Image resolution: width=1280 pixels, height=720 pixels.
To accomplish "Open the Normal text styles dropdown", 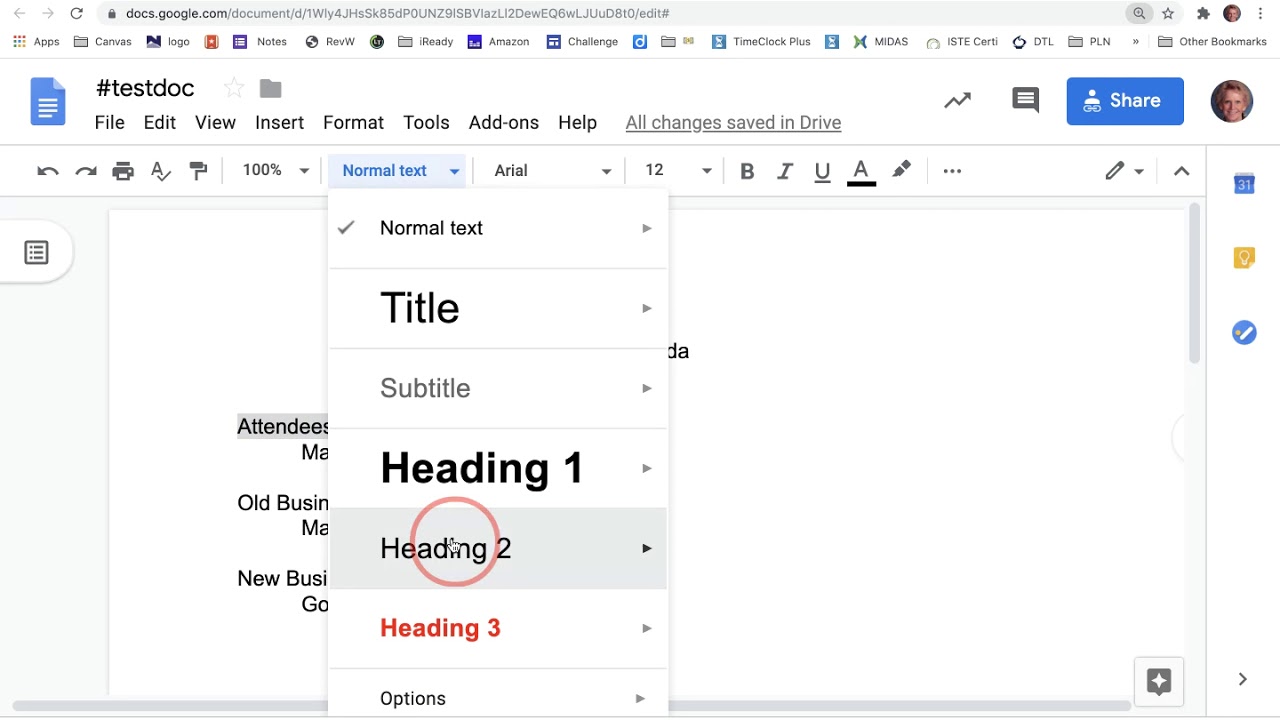I will (x=400, y=171).
